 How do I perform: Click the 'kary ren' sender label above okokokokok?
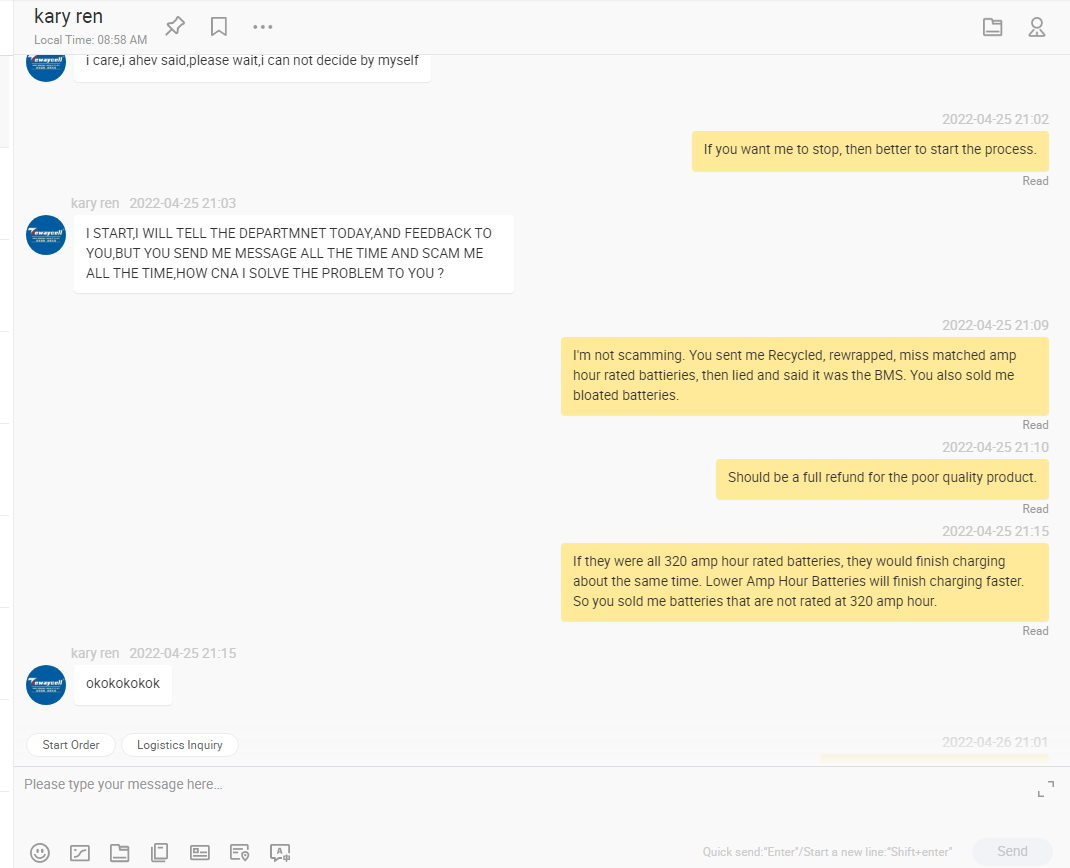pyautogui.click(x=95, y=654)
